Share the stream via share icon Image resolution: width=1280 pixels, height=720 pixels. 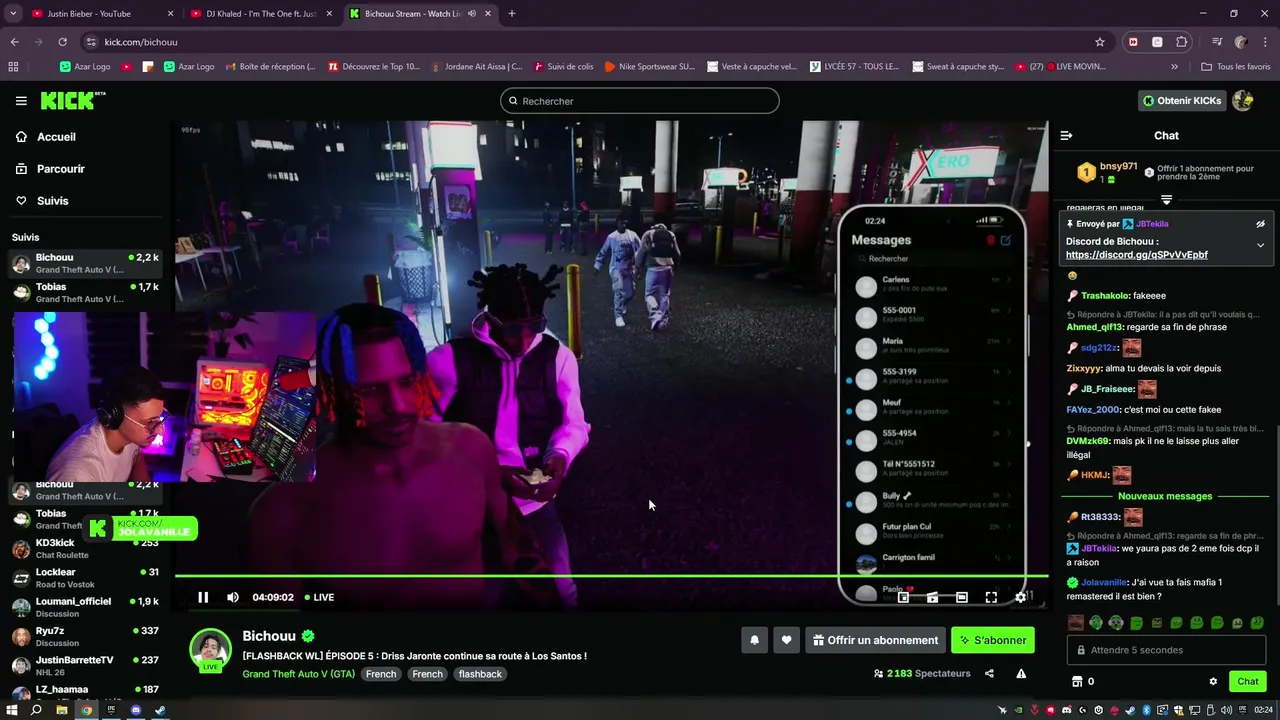(989, 674)
